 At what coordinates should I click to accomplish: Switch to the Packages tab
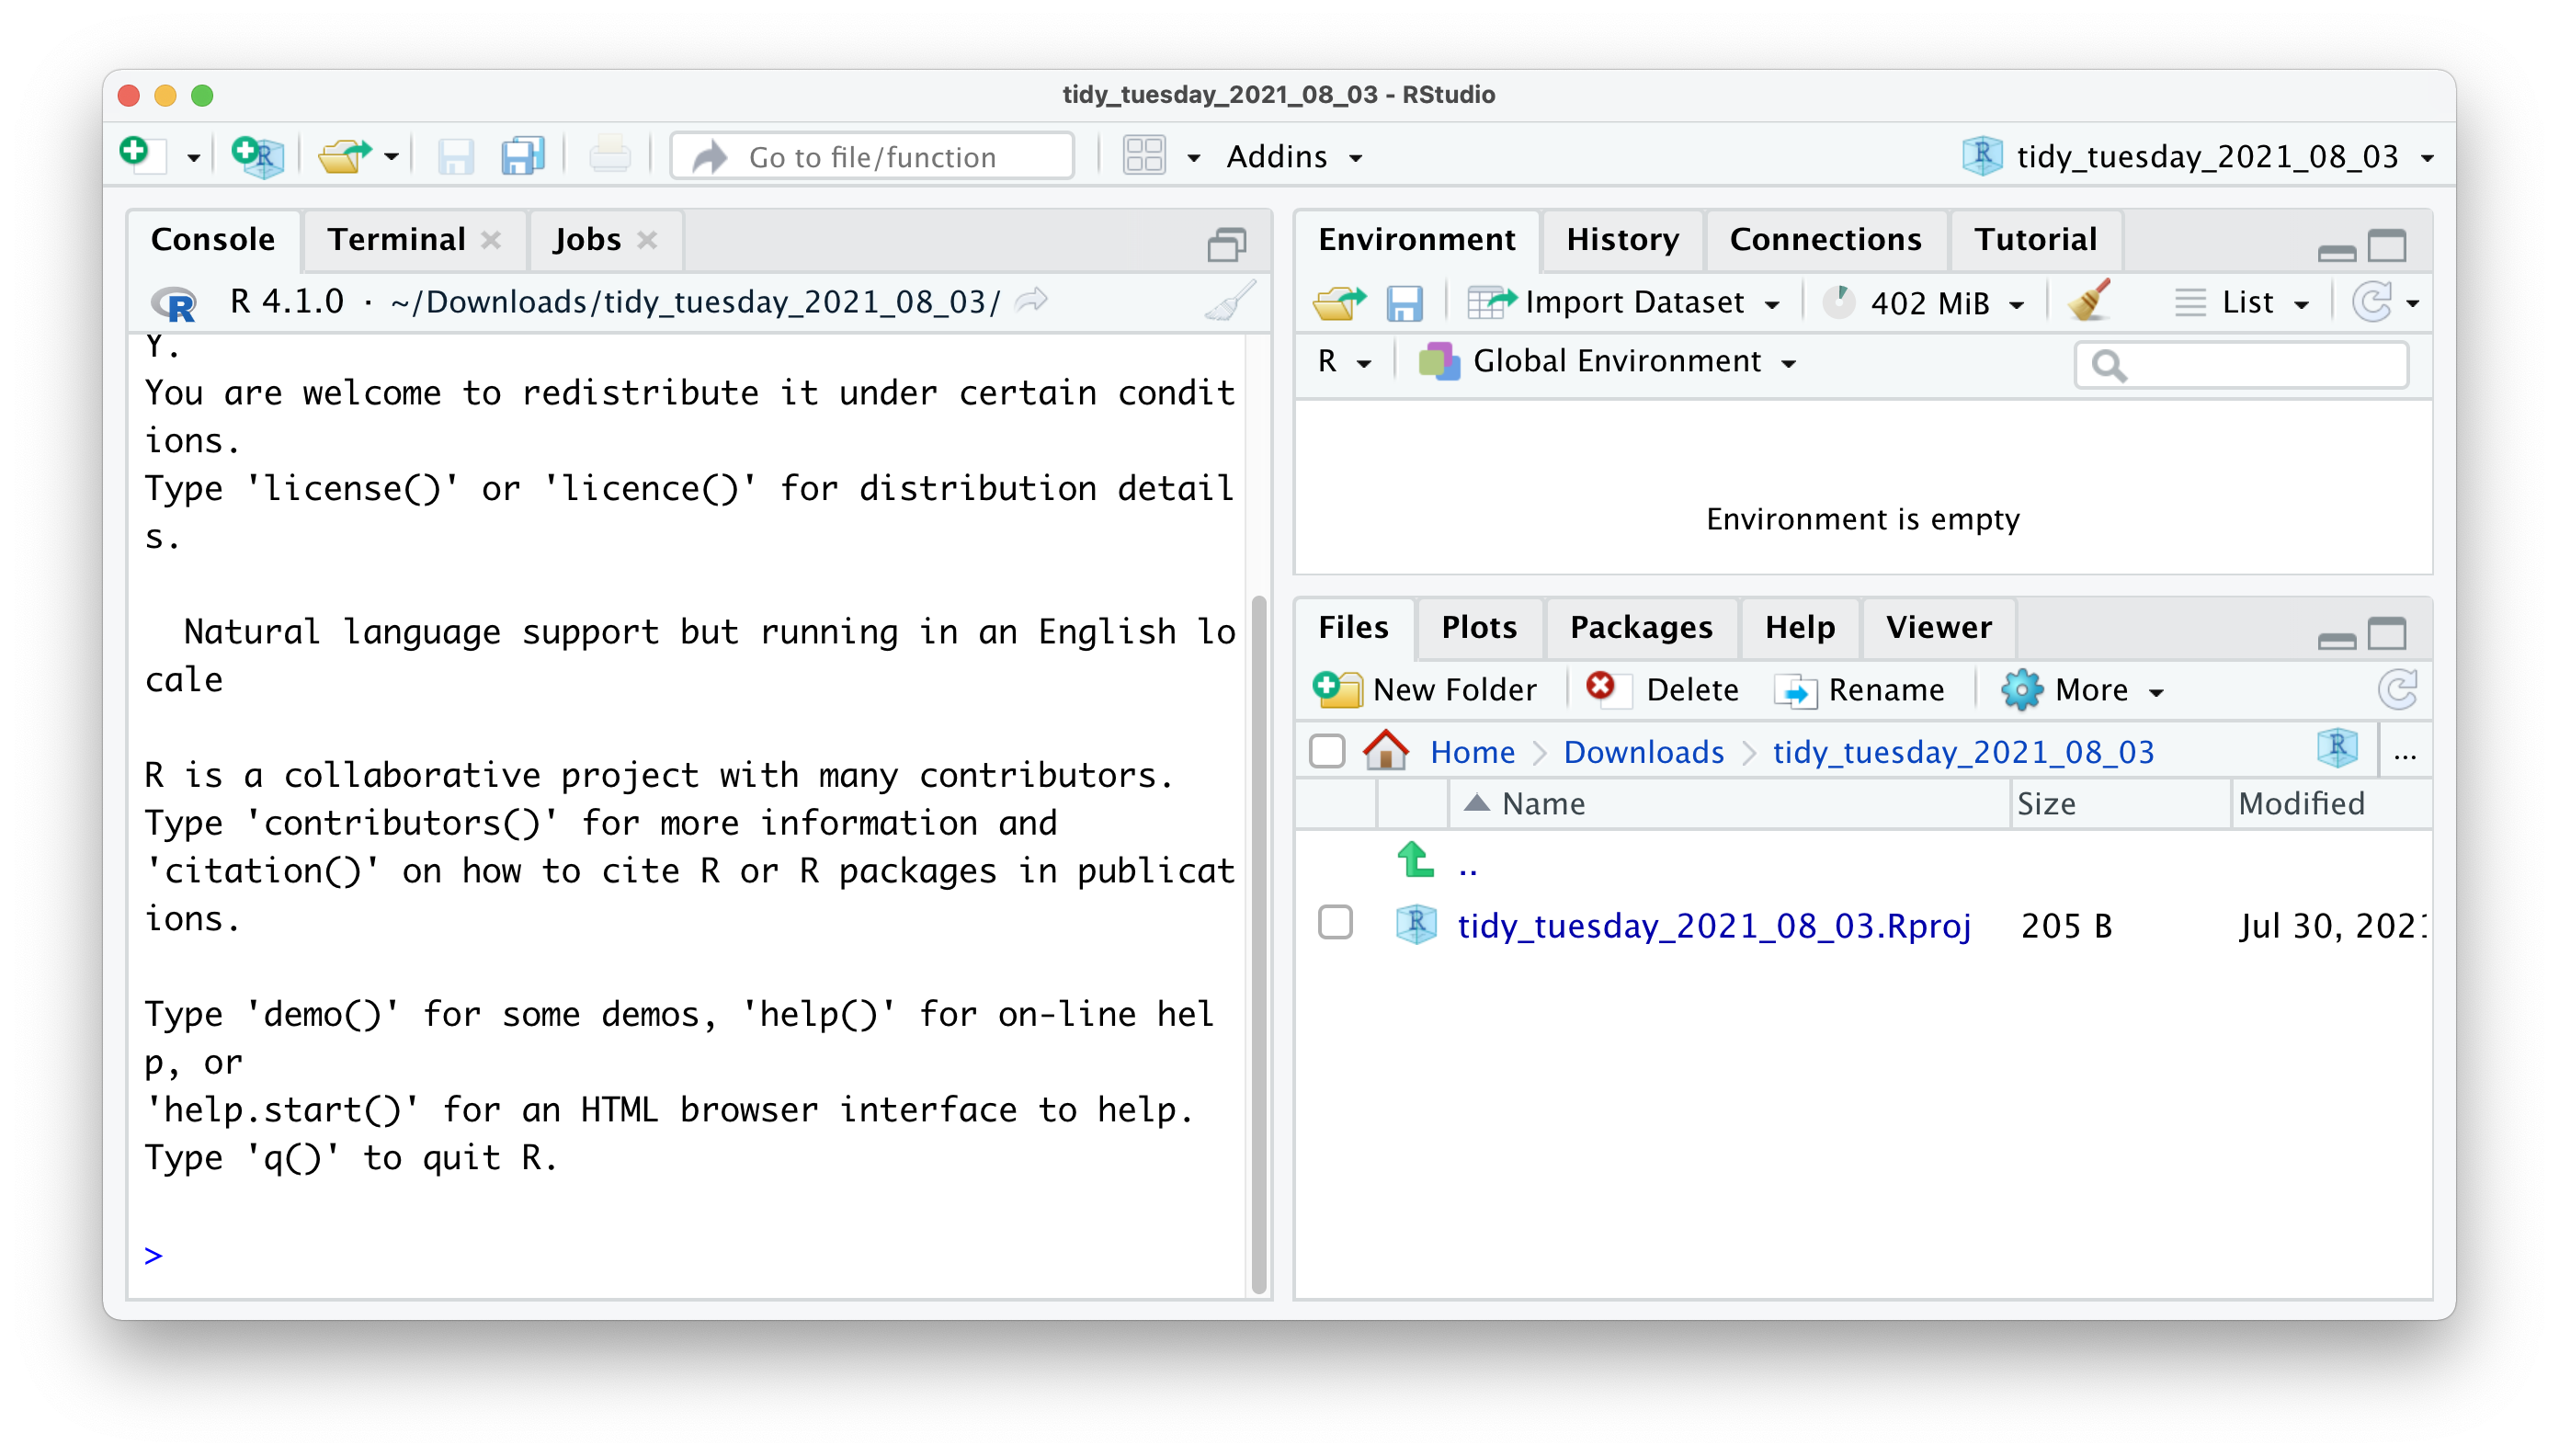pos(1641,627)
